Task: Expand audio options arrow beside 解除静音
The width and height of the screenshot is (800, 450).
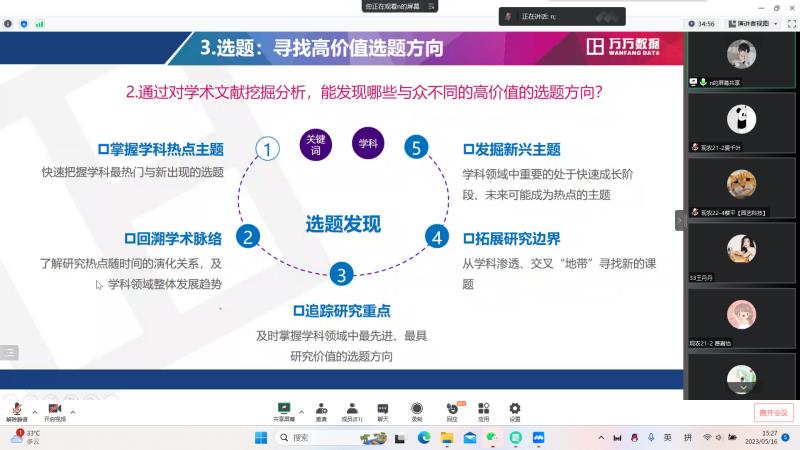Action: (x=34, y=411)
